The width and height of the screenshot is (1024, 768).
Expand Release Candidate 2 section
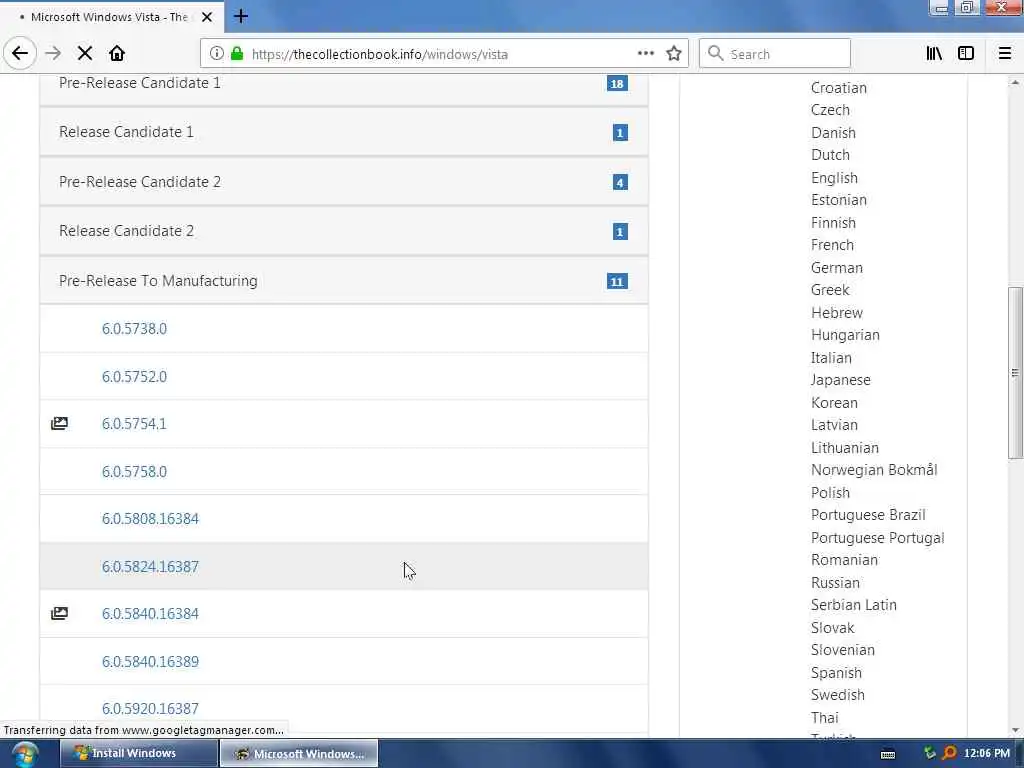tap(344, 231)
